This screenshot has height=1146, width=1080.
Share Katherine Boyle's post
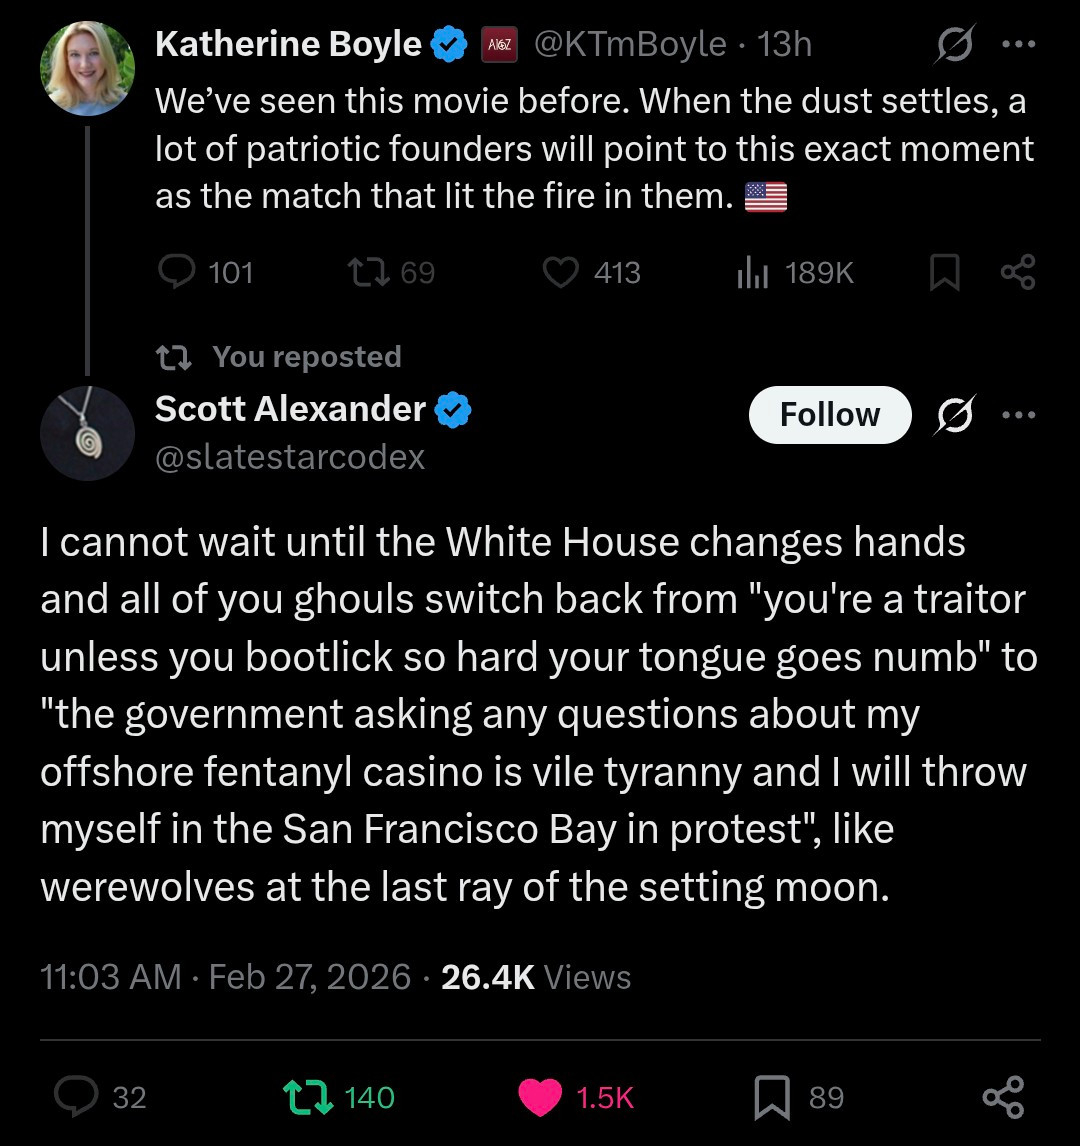[1017, 273]
